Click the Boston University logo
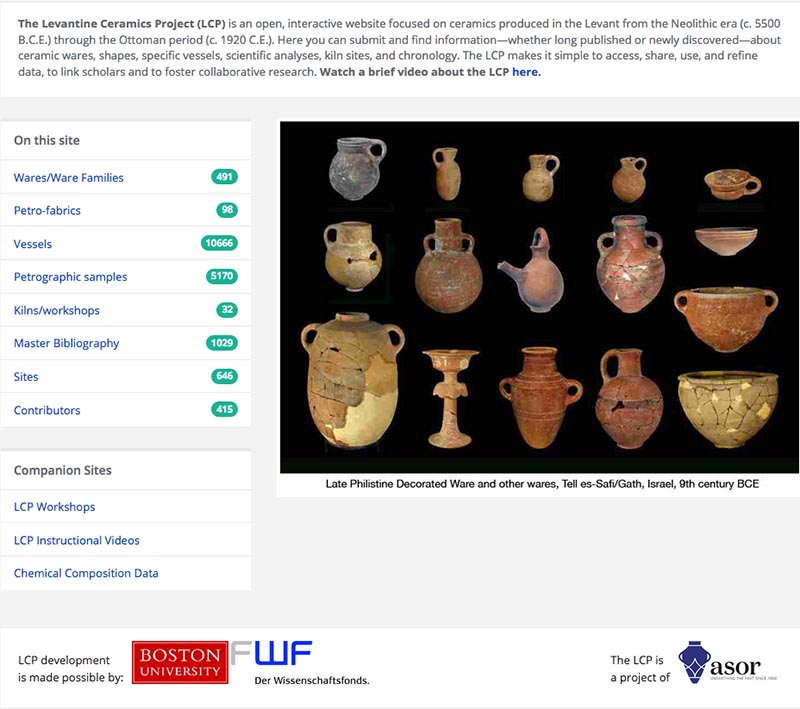The image size is (800, 709). click(180, 662)
